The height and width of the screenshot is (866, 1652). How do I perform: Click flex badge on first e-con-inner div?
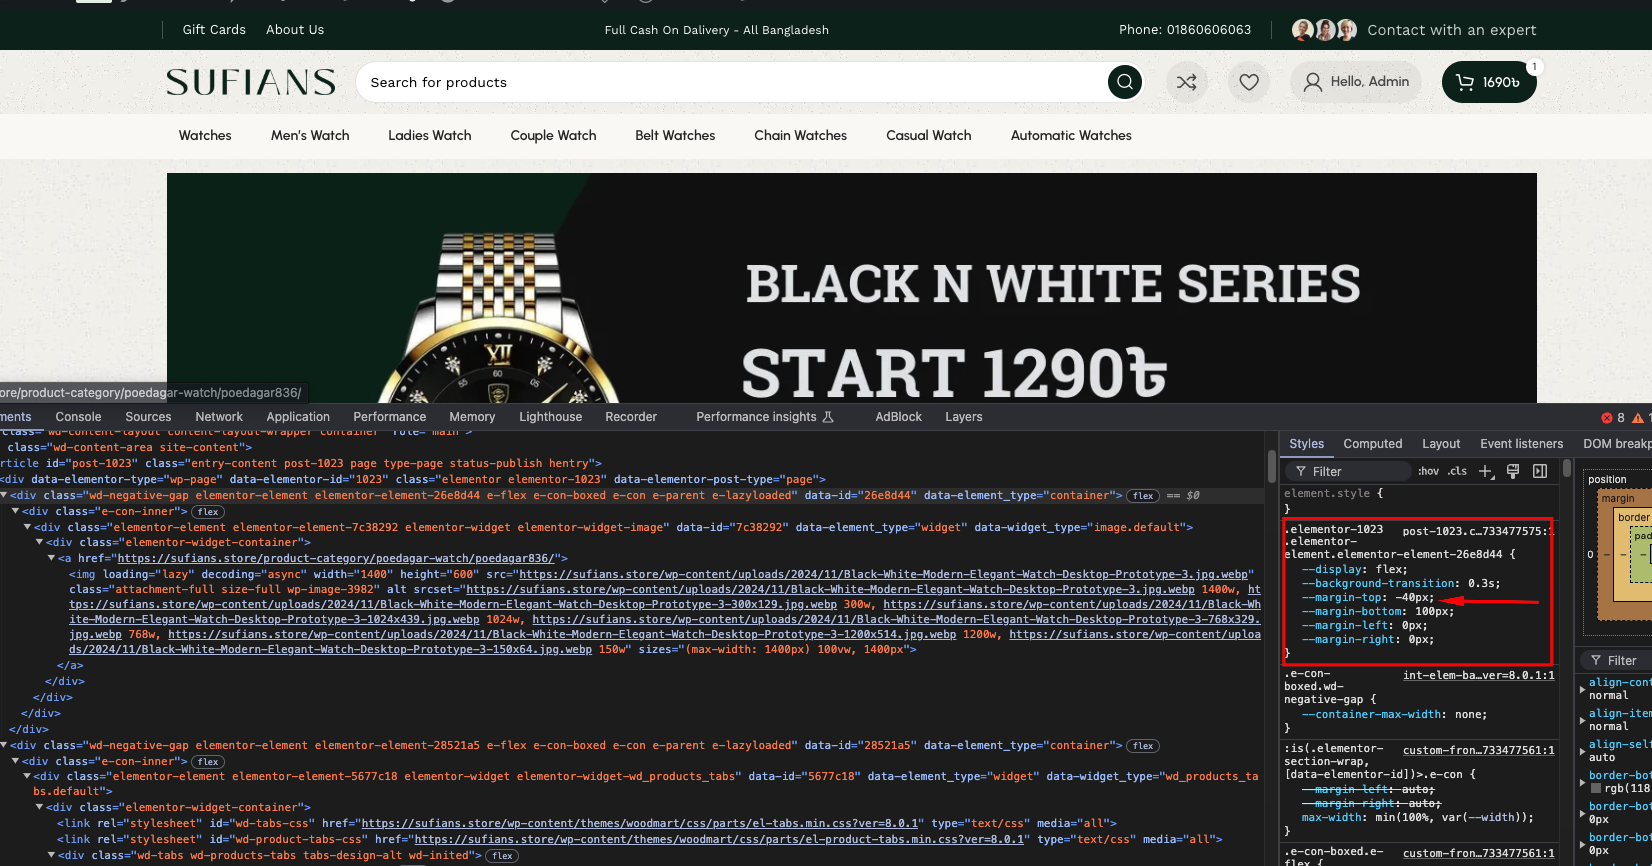tap(208, 512)
